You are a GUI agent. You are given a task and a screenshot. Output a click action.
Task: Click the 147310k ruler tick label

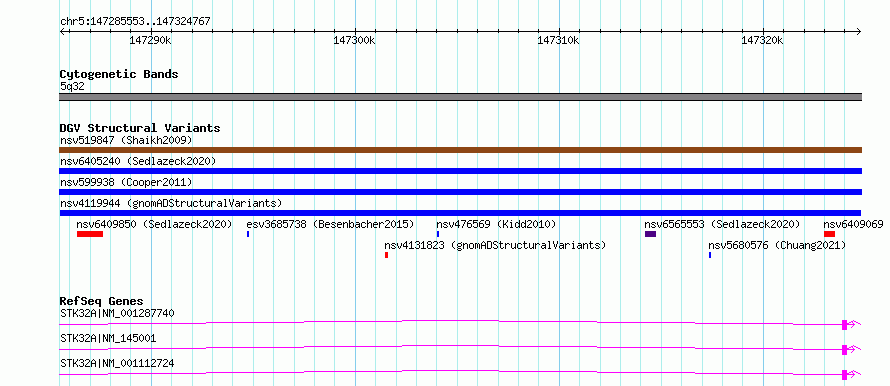pyautogui.click(x=559, y=41)
